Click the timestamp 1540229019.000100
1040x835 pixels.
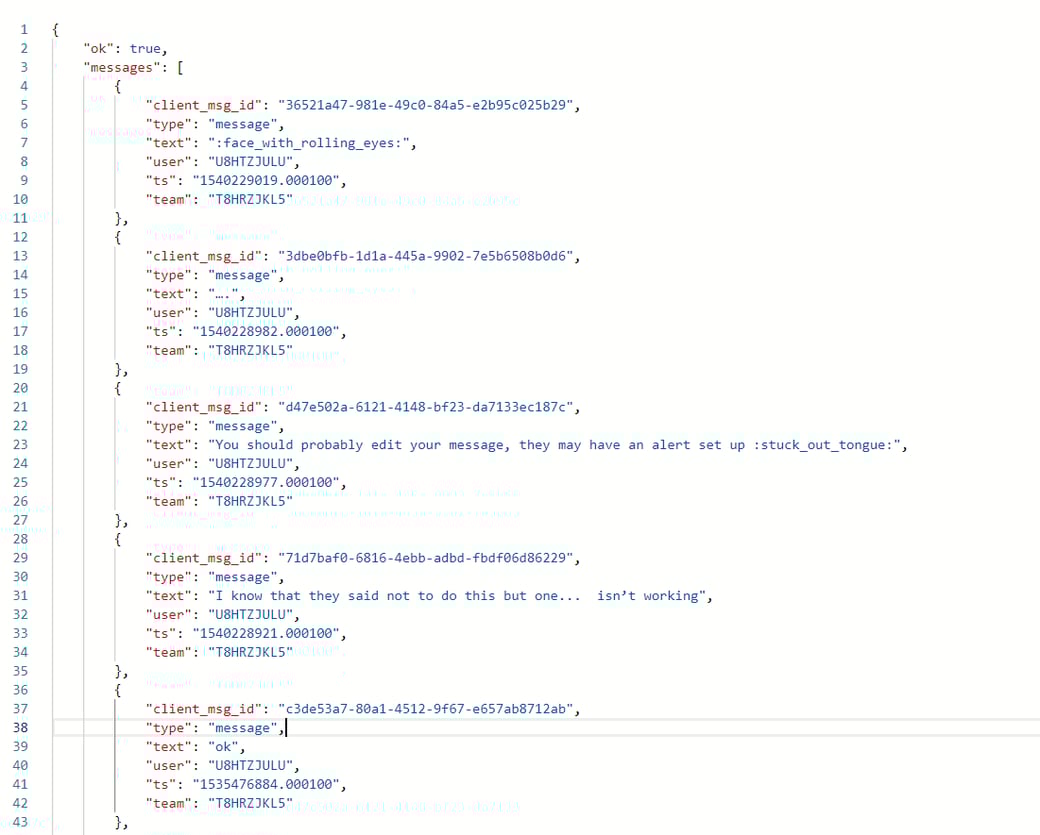click(x=272, y=180)
